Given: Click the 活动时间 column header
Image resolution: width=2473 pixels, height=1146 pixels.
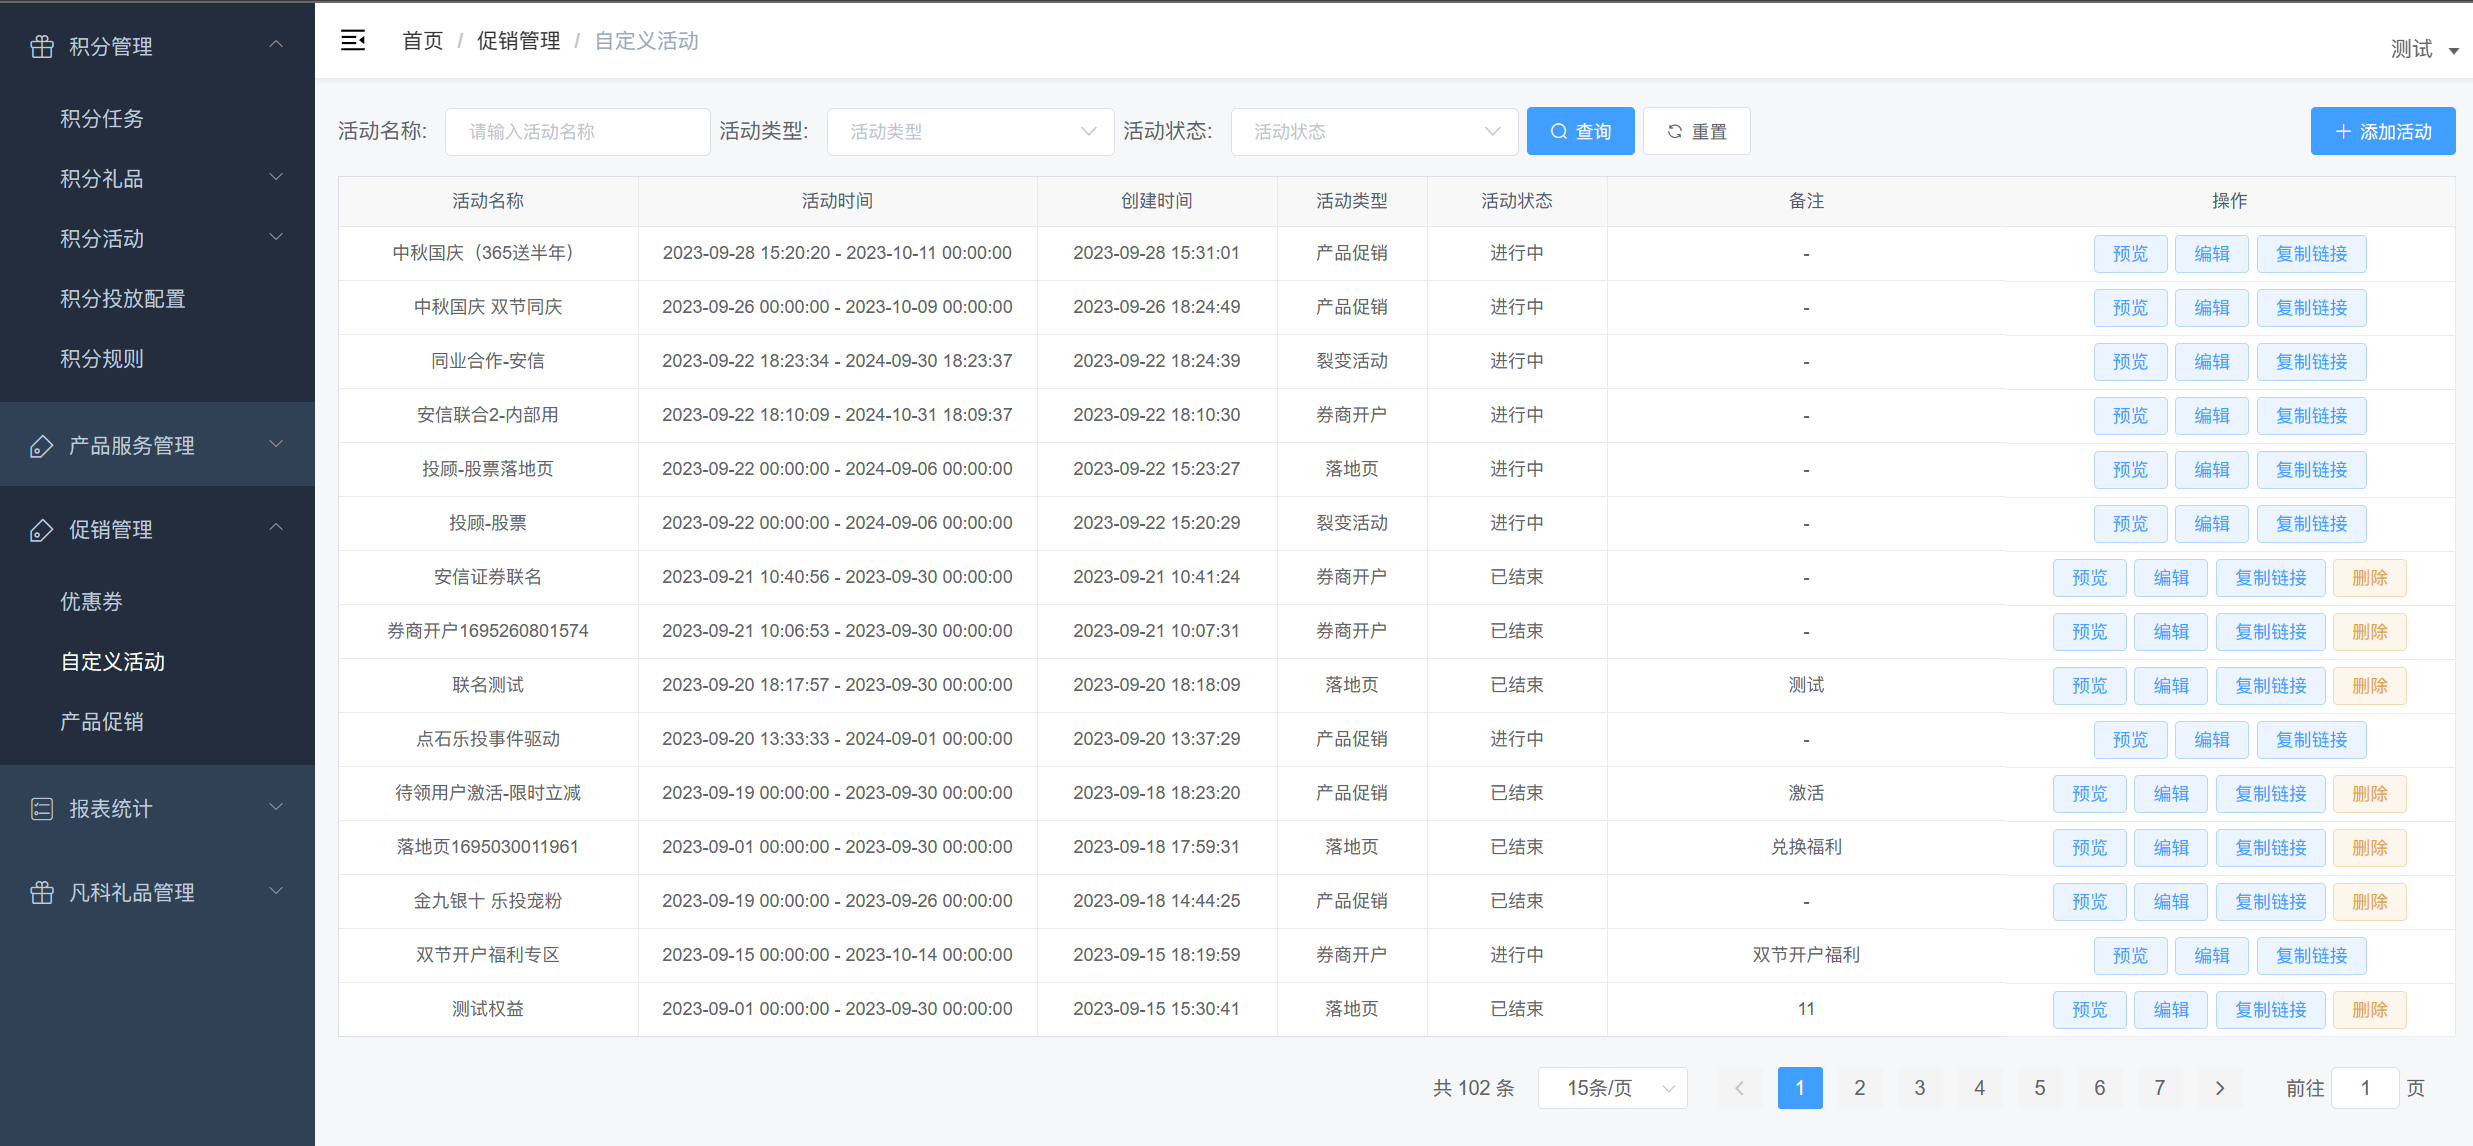Looking at the screenshot, I should (x=837, y=201).
